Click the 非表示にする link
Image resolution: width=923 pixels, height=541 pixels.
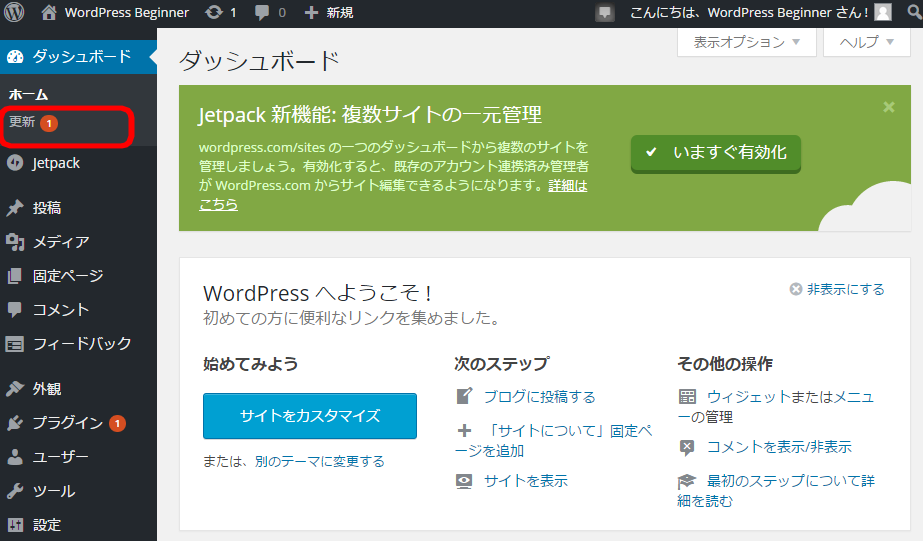[x=845, y=289]
